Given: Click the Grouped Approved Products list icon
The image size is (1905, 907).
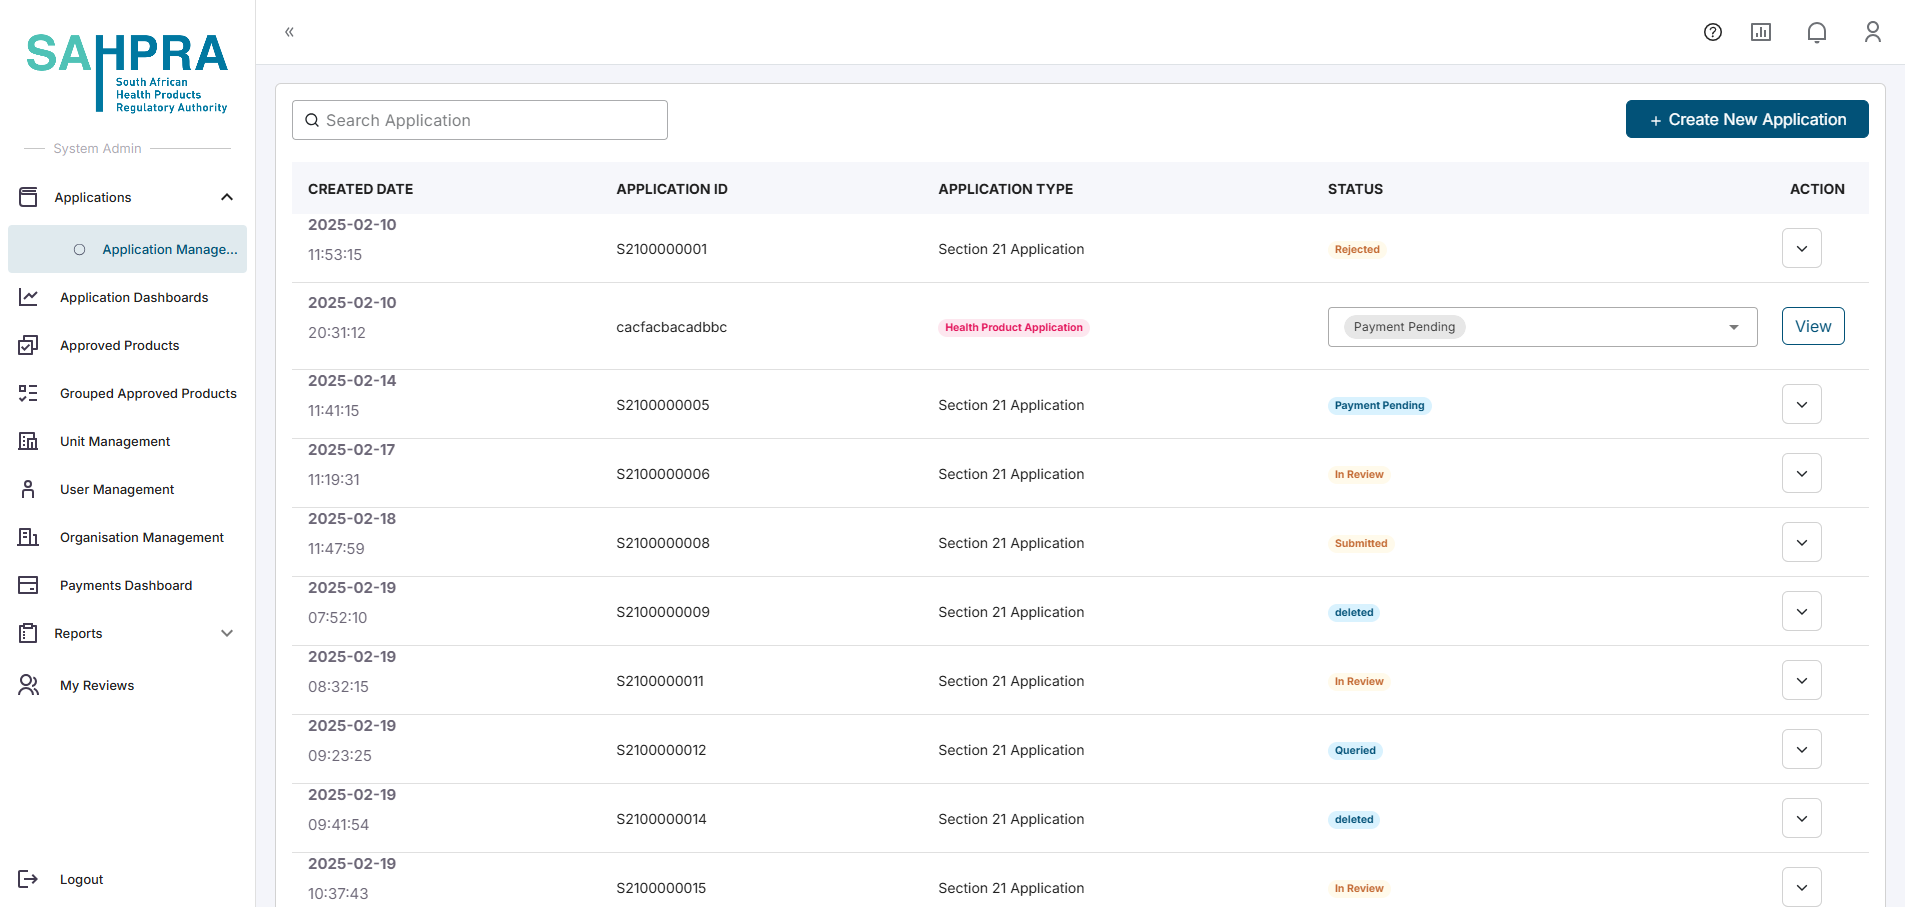Looking at the screenshot, I should pyautogui.click(x=28, y=393).
